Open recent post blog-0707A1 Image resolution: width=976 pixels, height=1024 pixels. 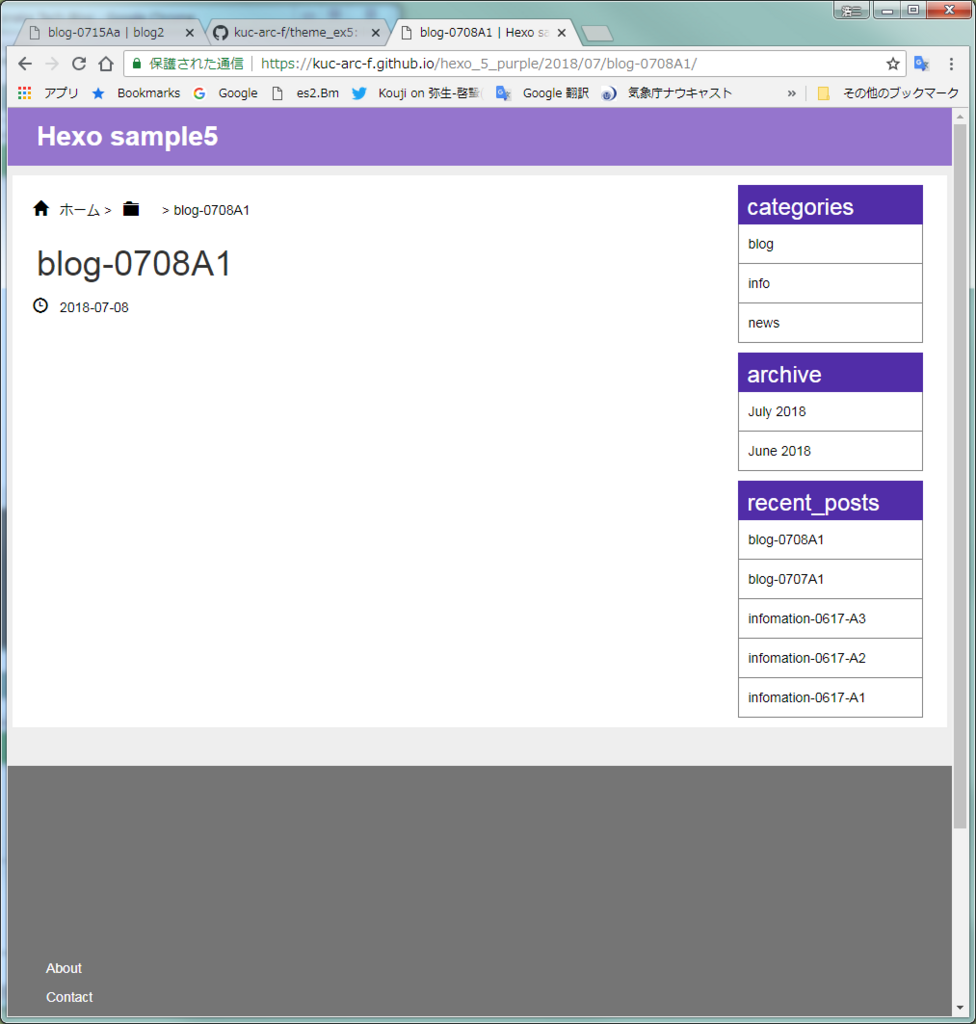pos(830,579)
